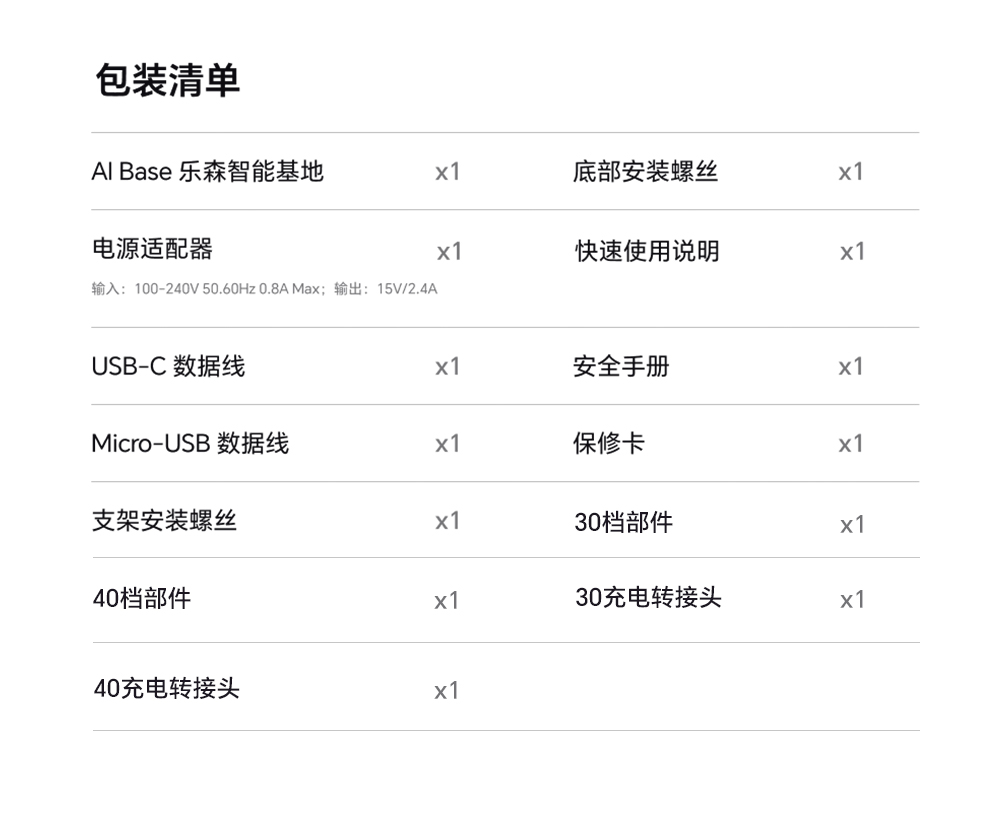
Task: Select the 电源适配器 list item
Action: coord(152,249)
